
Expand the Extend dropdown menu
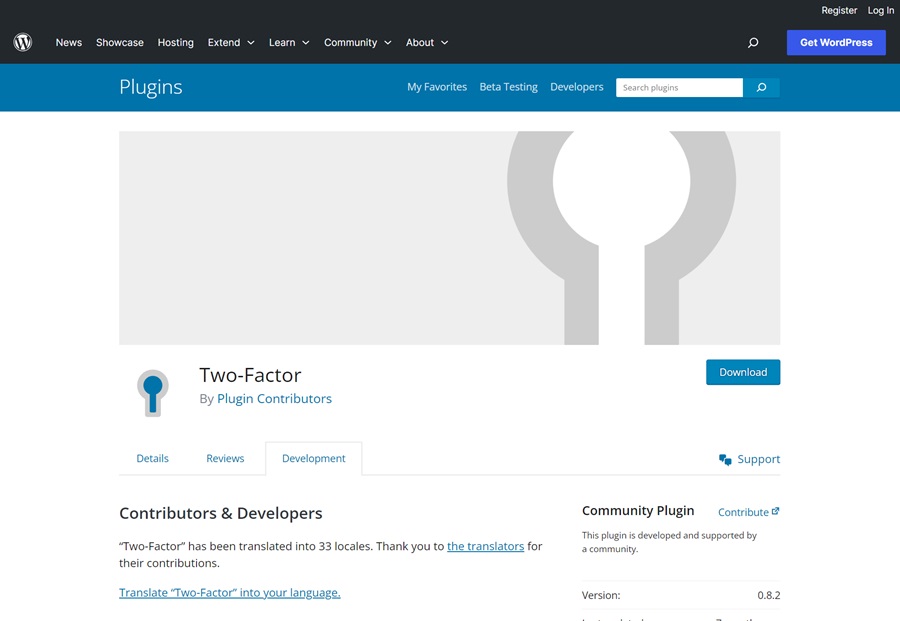(x=224, y=42)
